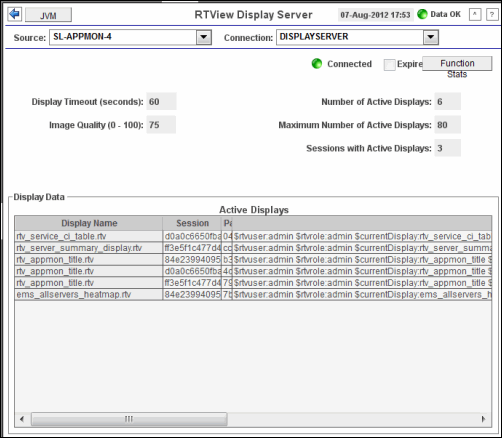Click the caret up icon beside help
Viewport: 502px width, 438px height.
(475, 15)
